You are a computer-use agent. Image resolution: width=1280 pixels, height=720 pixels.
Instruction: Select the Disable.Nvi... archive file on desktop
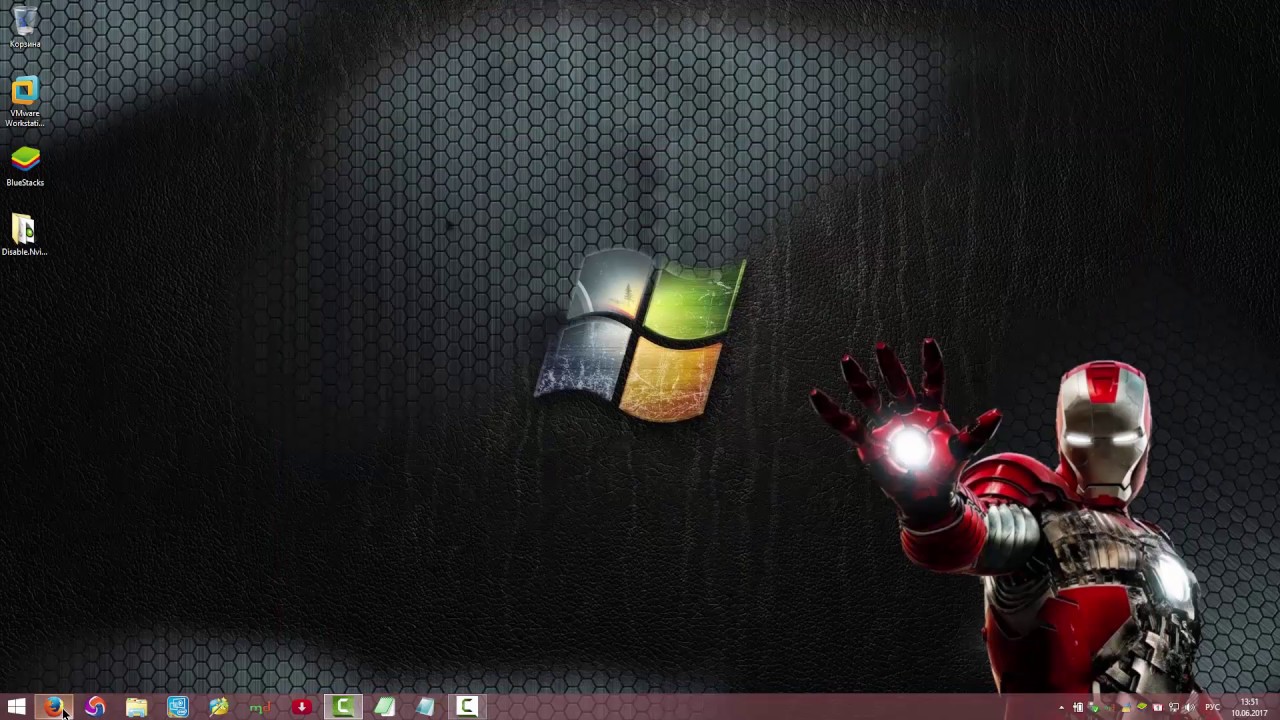point(24,236)
